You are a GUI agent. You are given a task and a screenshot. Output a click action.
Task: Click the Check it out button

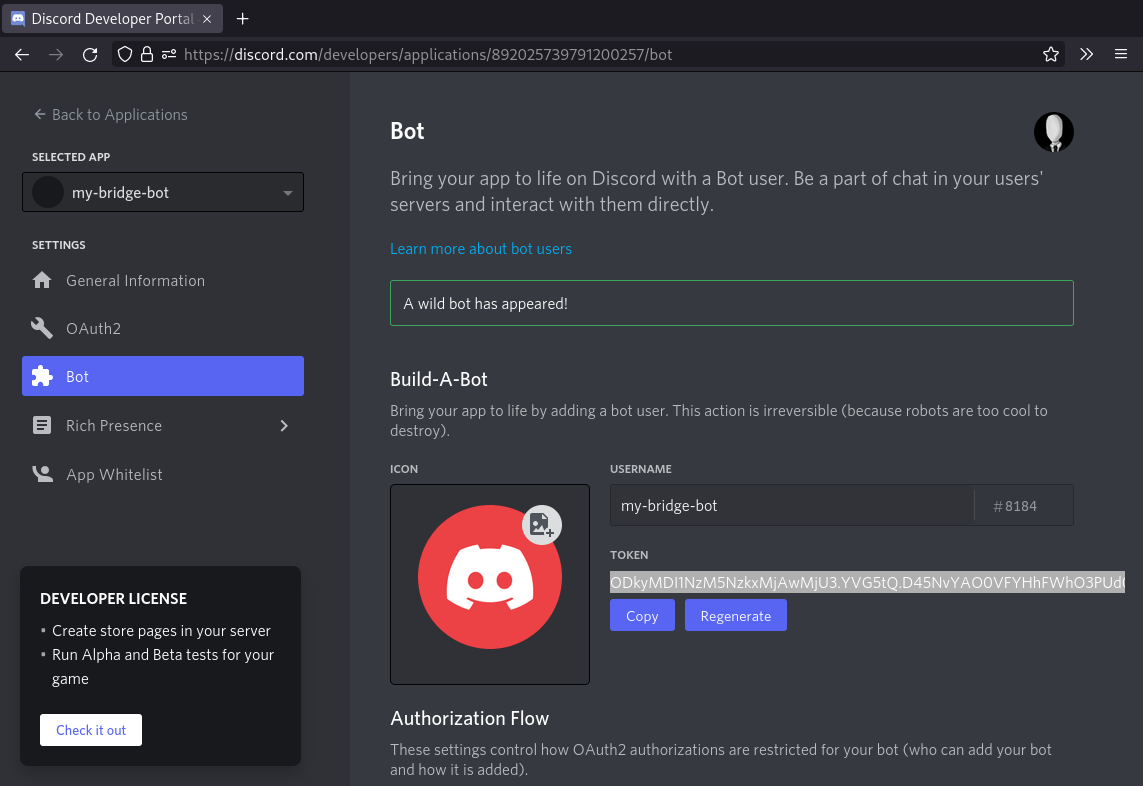point(91,730)
